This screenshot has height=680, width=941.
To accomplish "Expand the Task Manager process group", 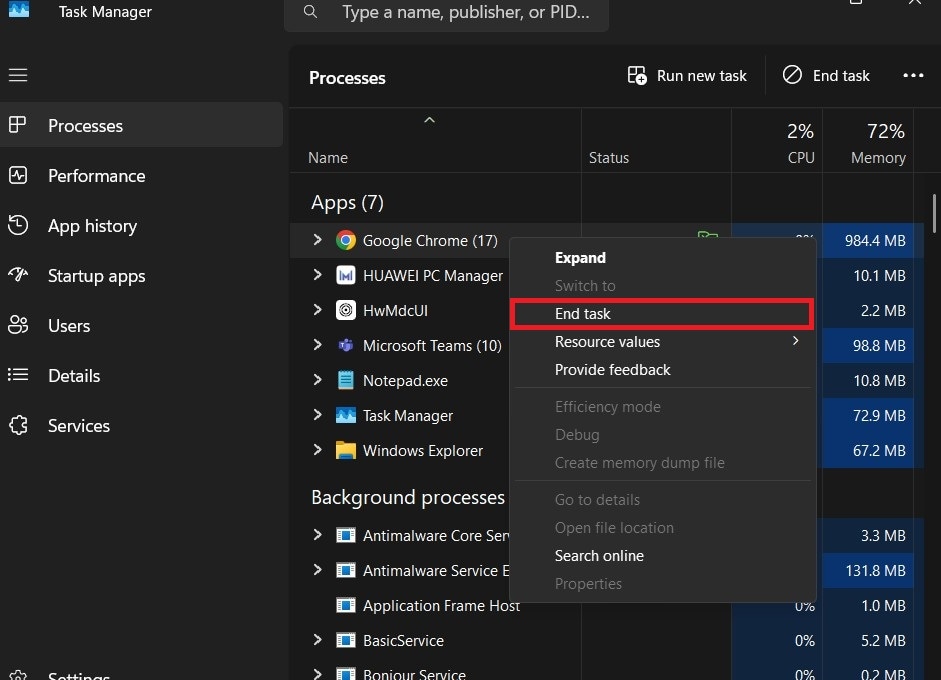I will pos(317,414).
